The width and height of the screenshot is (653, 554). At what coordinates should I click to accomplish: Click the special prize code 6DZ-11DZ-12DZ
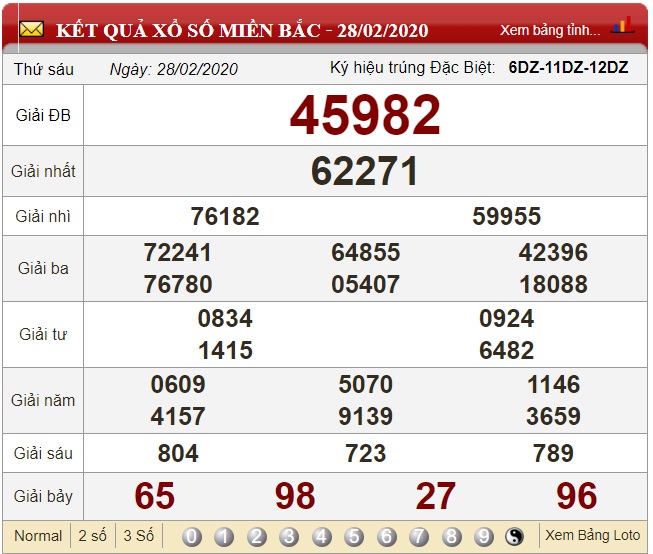pos(568,68)
